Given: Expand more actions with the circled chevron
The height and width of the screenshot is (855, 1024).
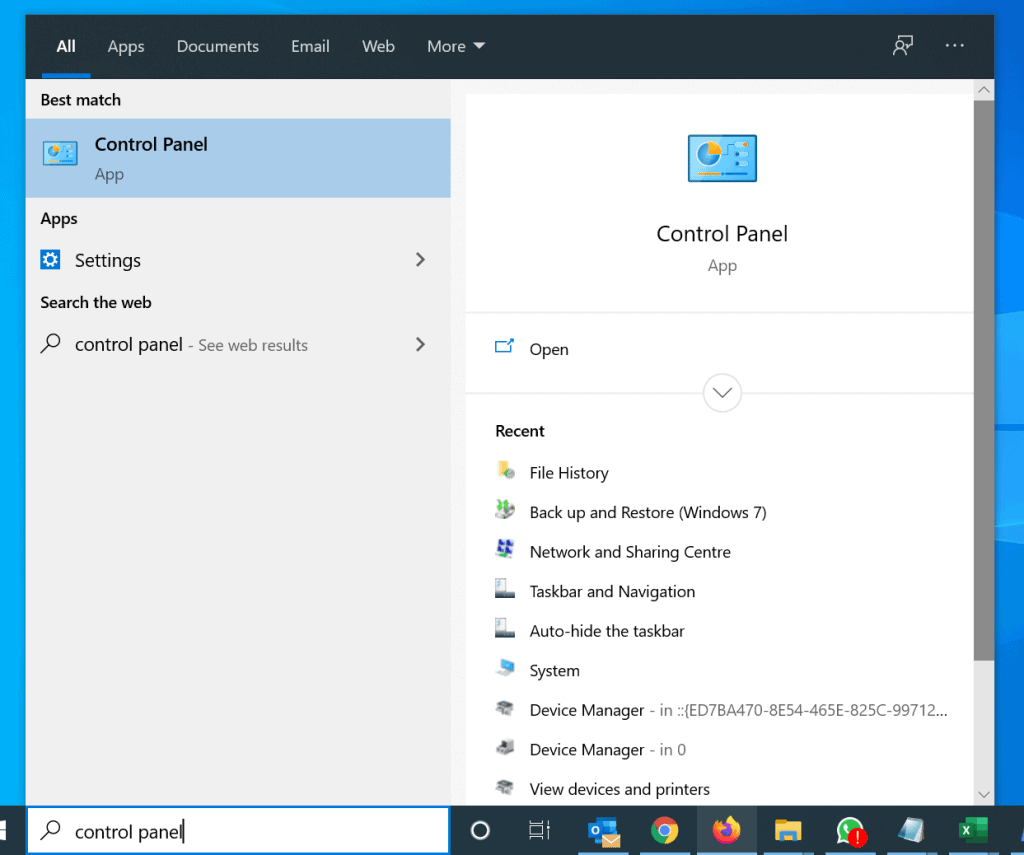Looking at the screenshot, I should [722, 393].
